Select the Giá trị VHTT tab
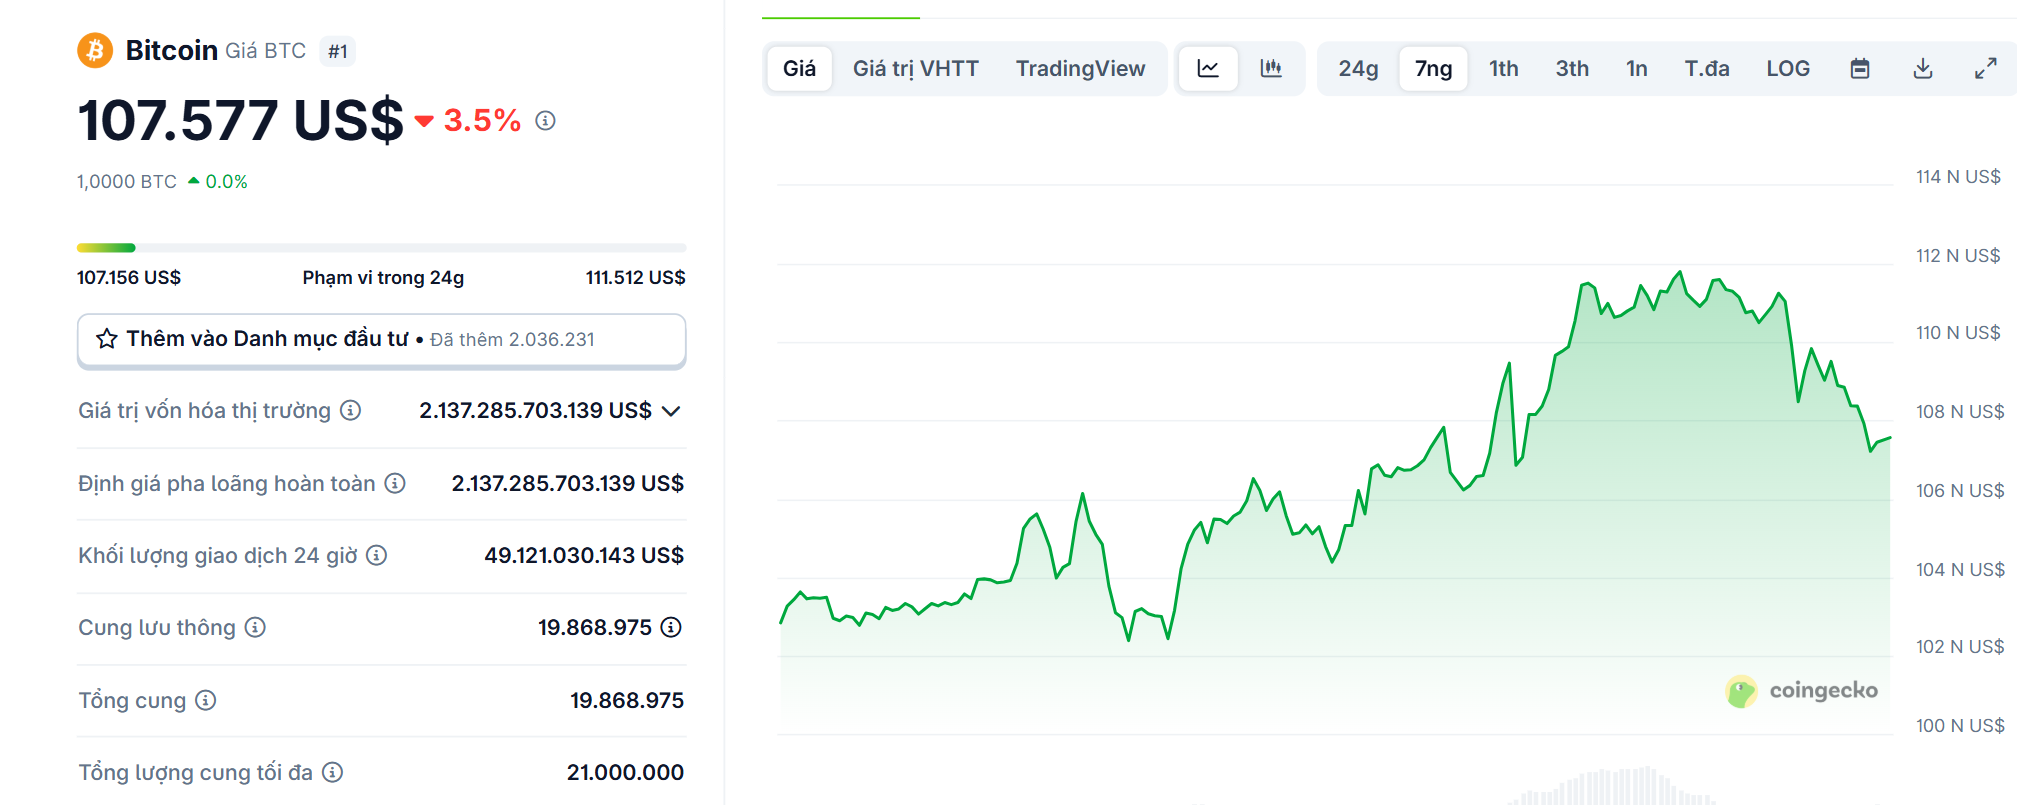 [916, 68]
